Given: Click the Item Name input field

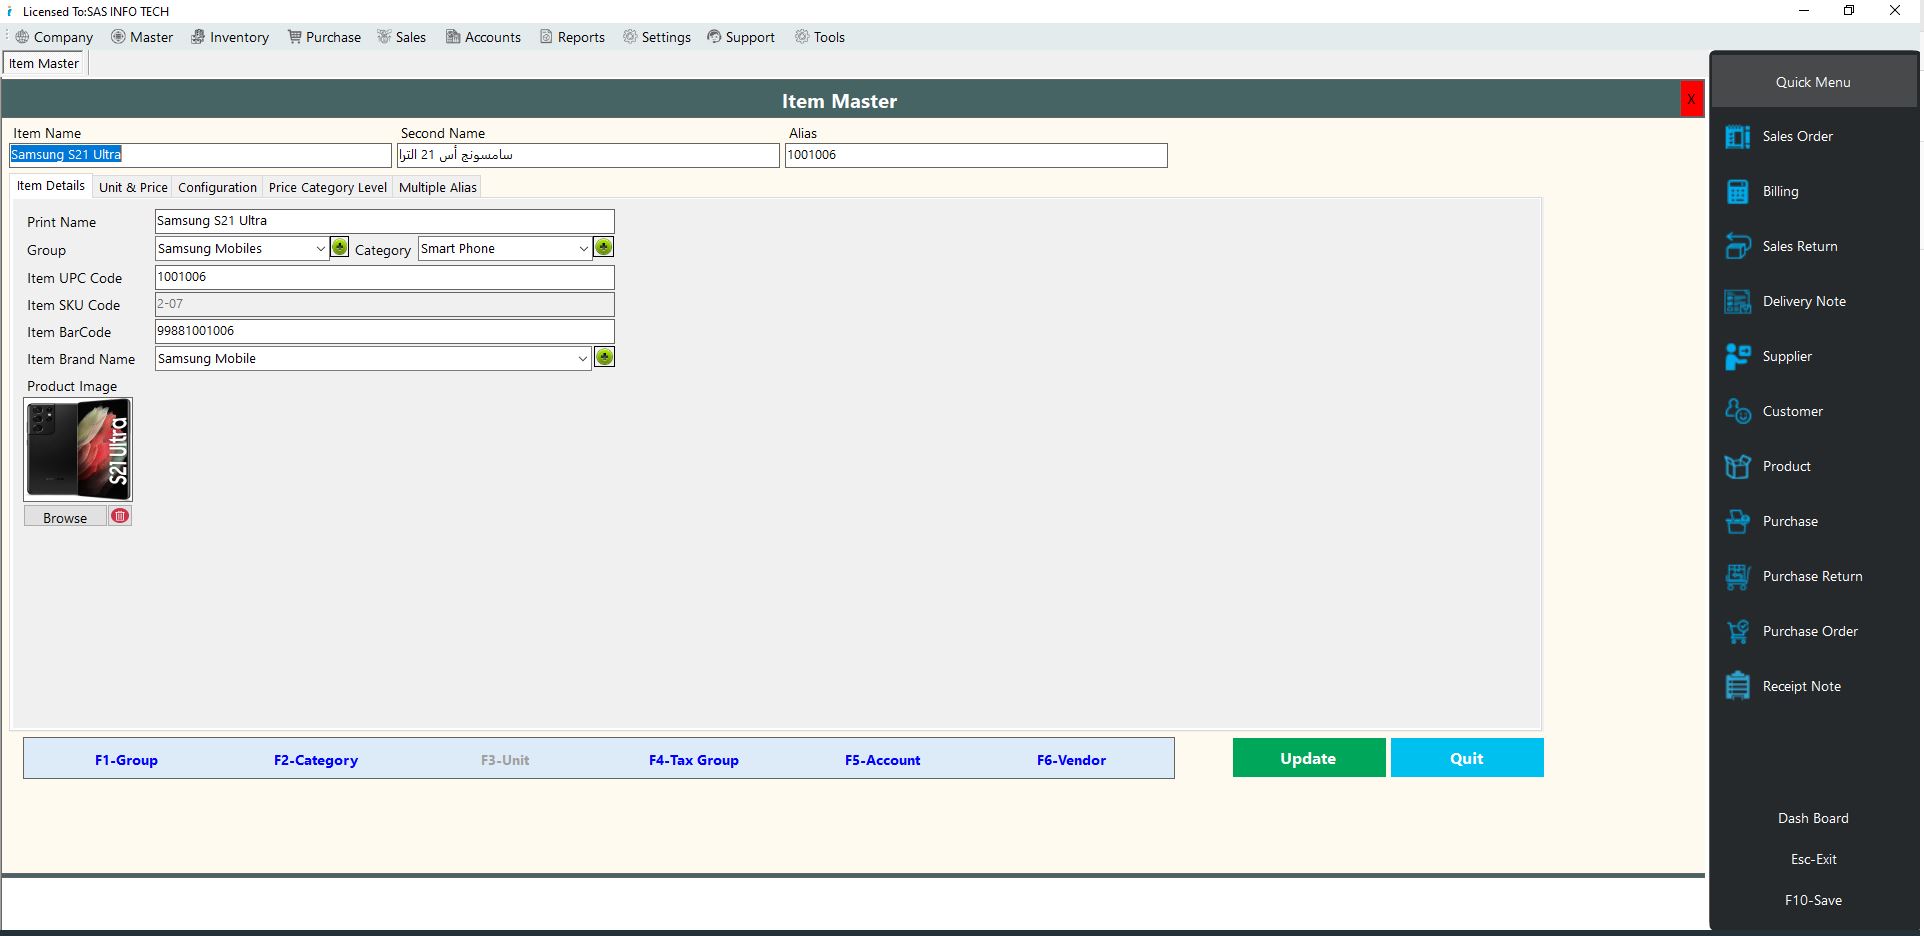Looking at the screenshot, I should pos(200,155).
